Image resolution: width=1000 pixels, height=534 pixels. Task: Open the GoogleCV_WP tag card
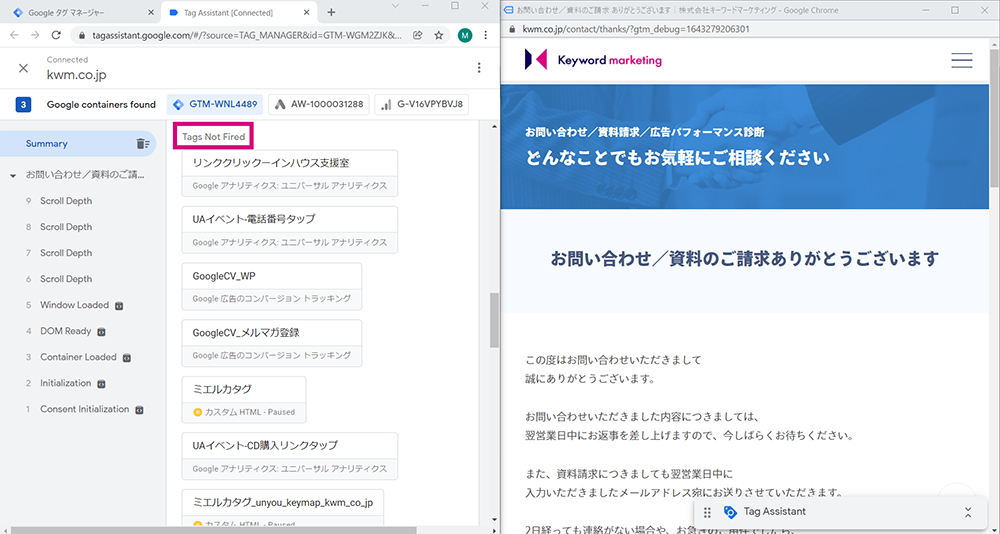[272, 286]
